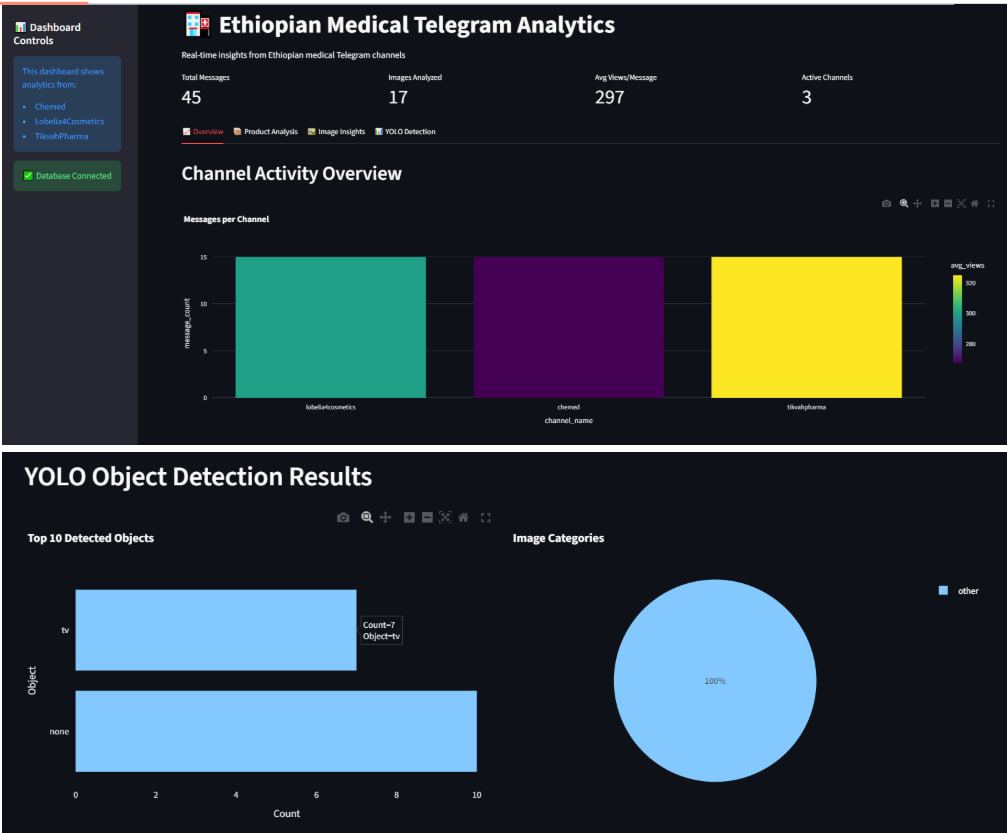The image size is (1007, 833).
Task: Click the yellow tikvahpharma bar
Action: pyautogui.click(x=806, y=327)
